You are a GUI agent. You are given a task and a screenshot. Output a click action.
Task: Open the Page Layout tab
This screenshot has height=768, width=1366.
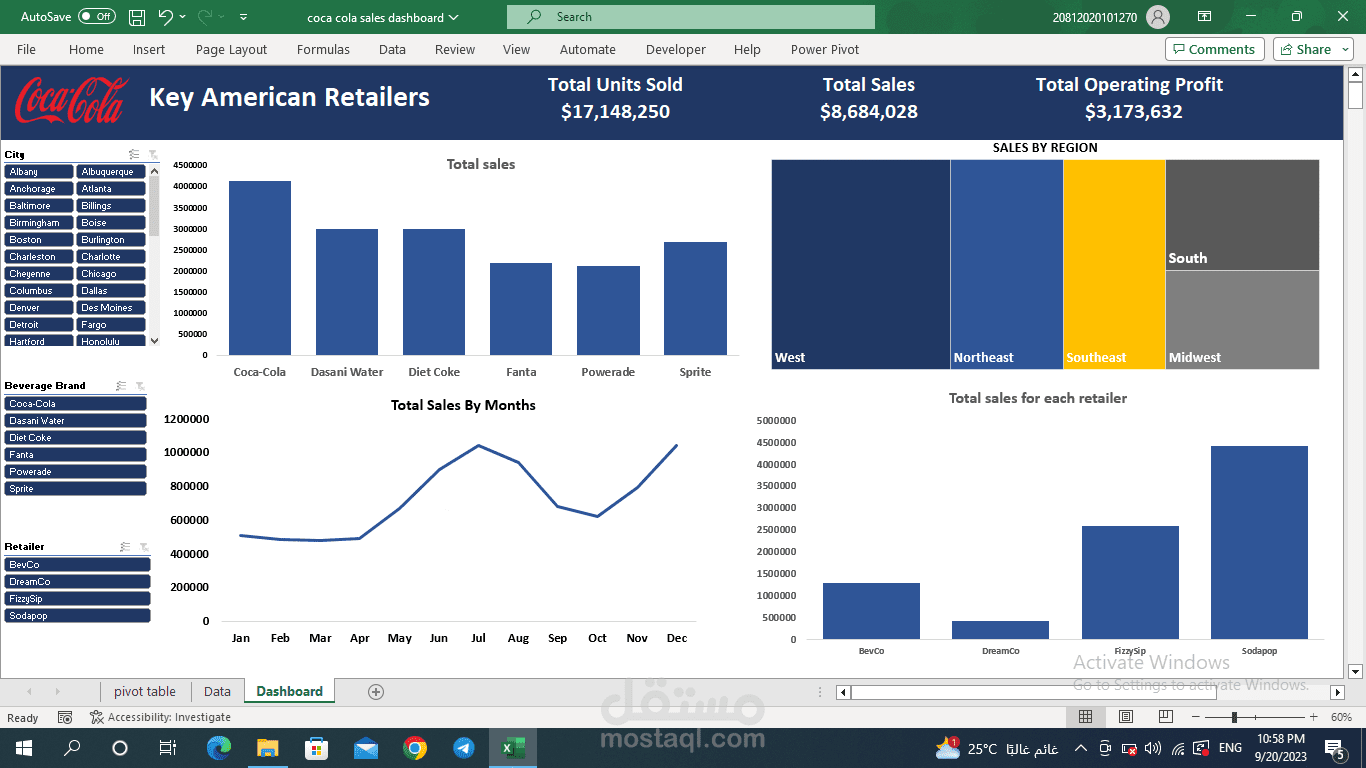tap(231, 49)
